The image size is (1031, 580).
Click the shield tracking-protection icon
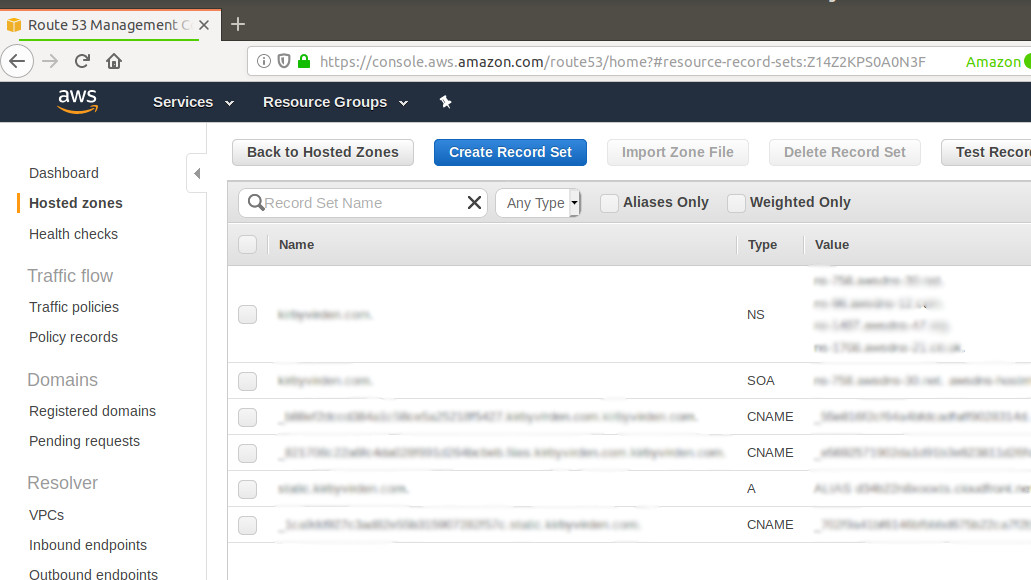pyautogui.click(x=284, y=61)
